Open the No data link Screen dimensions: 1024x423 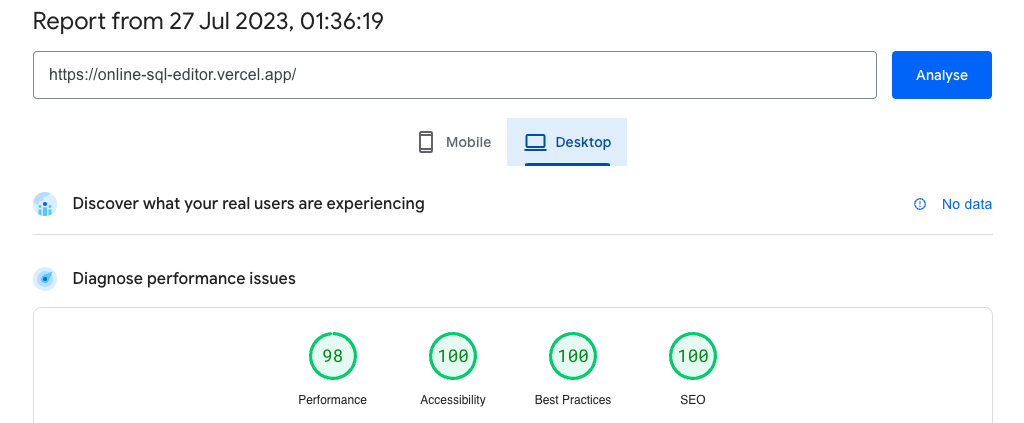tap(967, 204)
